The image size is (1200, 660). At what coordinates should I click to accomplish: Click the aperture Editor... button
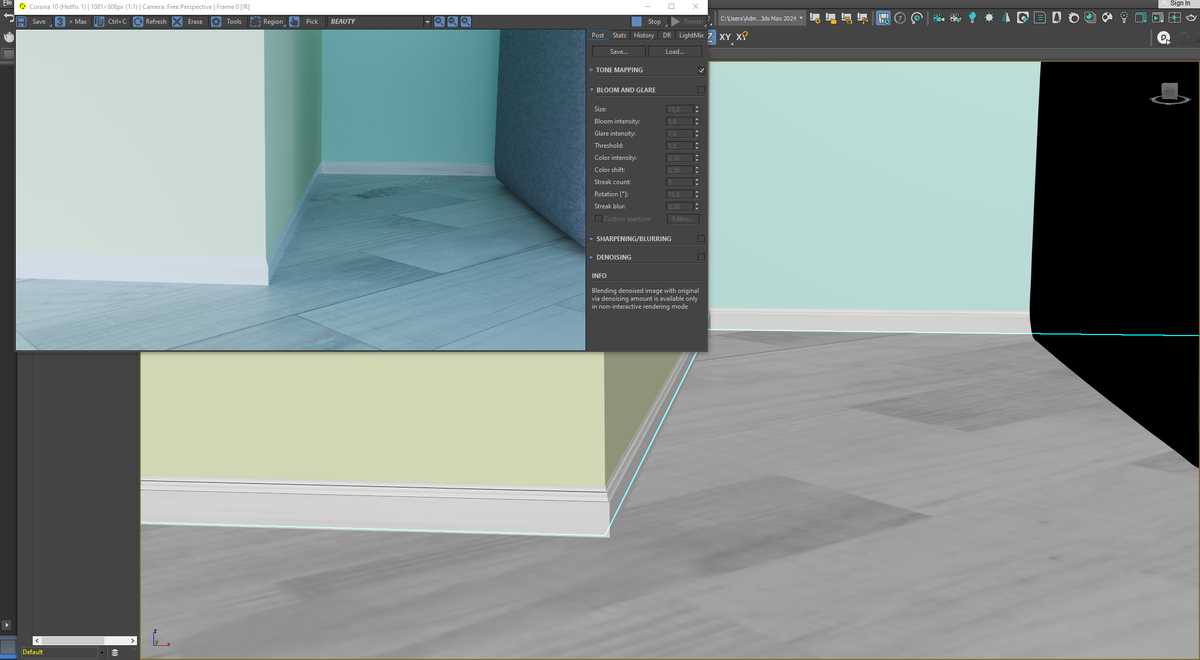pyautogui.click(x=683, y=218)
